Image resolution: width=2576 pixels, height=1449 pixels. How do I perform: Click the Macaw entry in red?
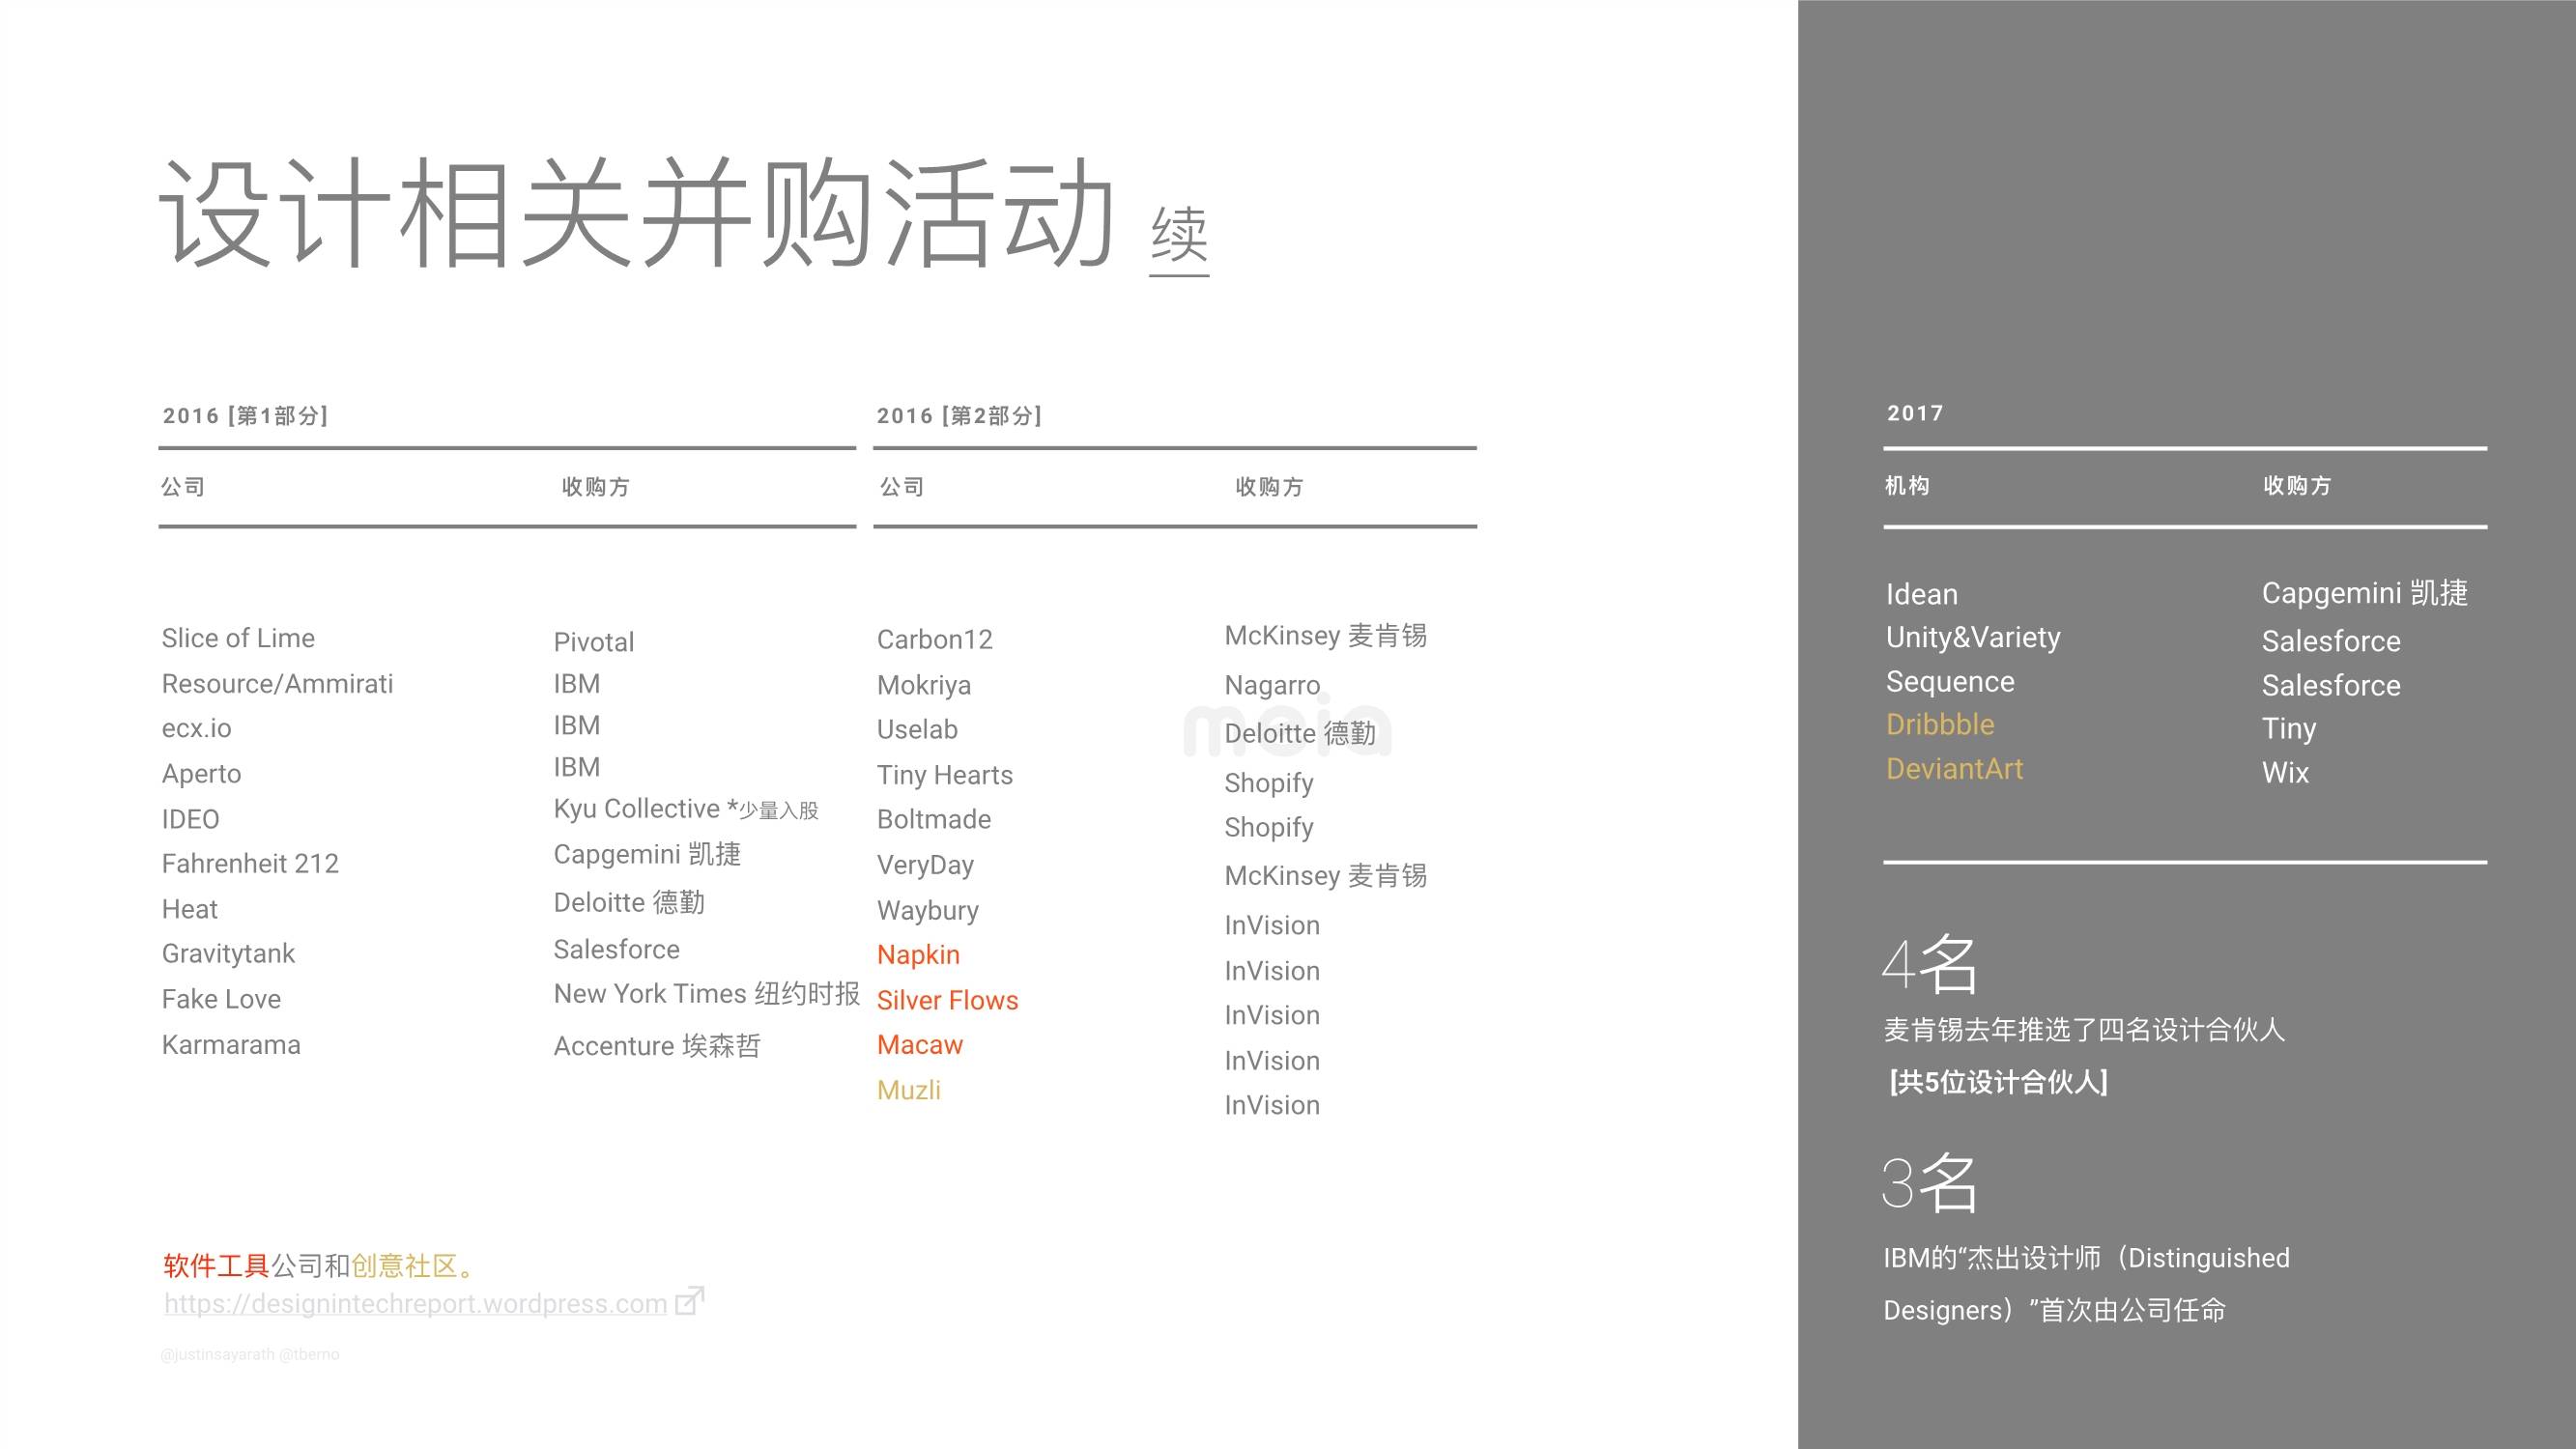click(919, 1045)
